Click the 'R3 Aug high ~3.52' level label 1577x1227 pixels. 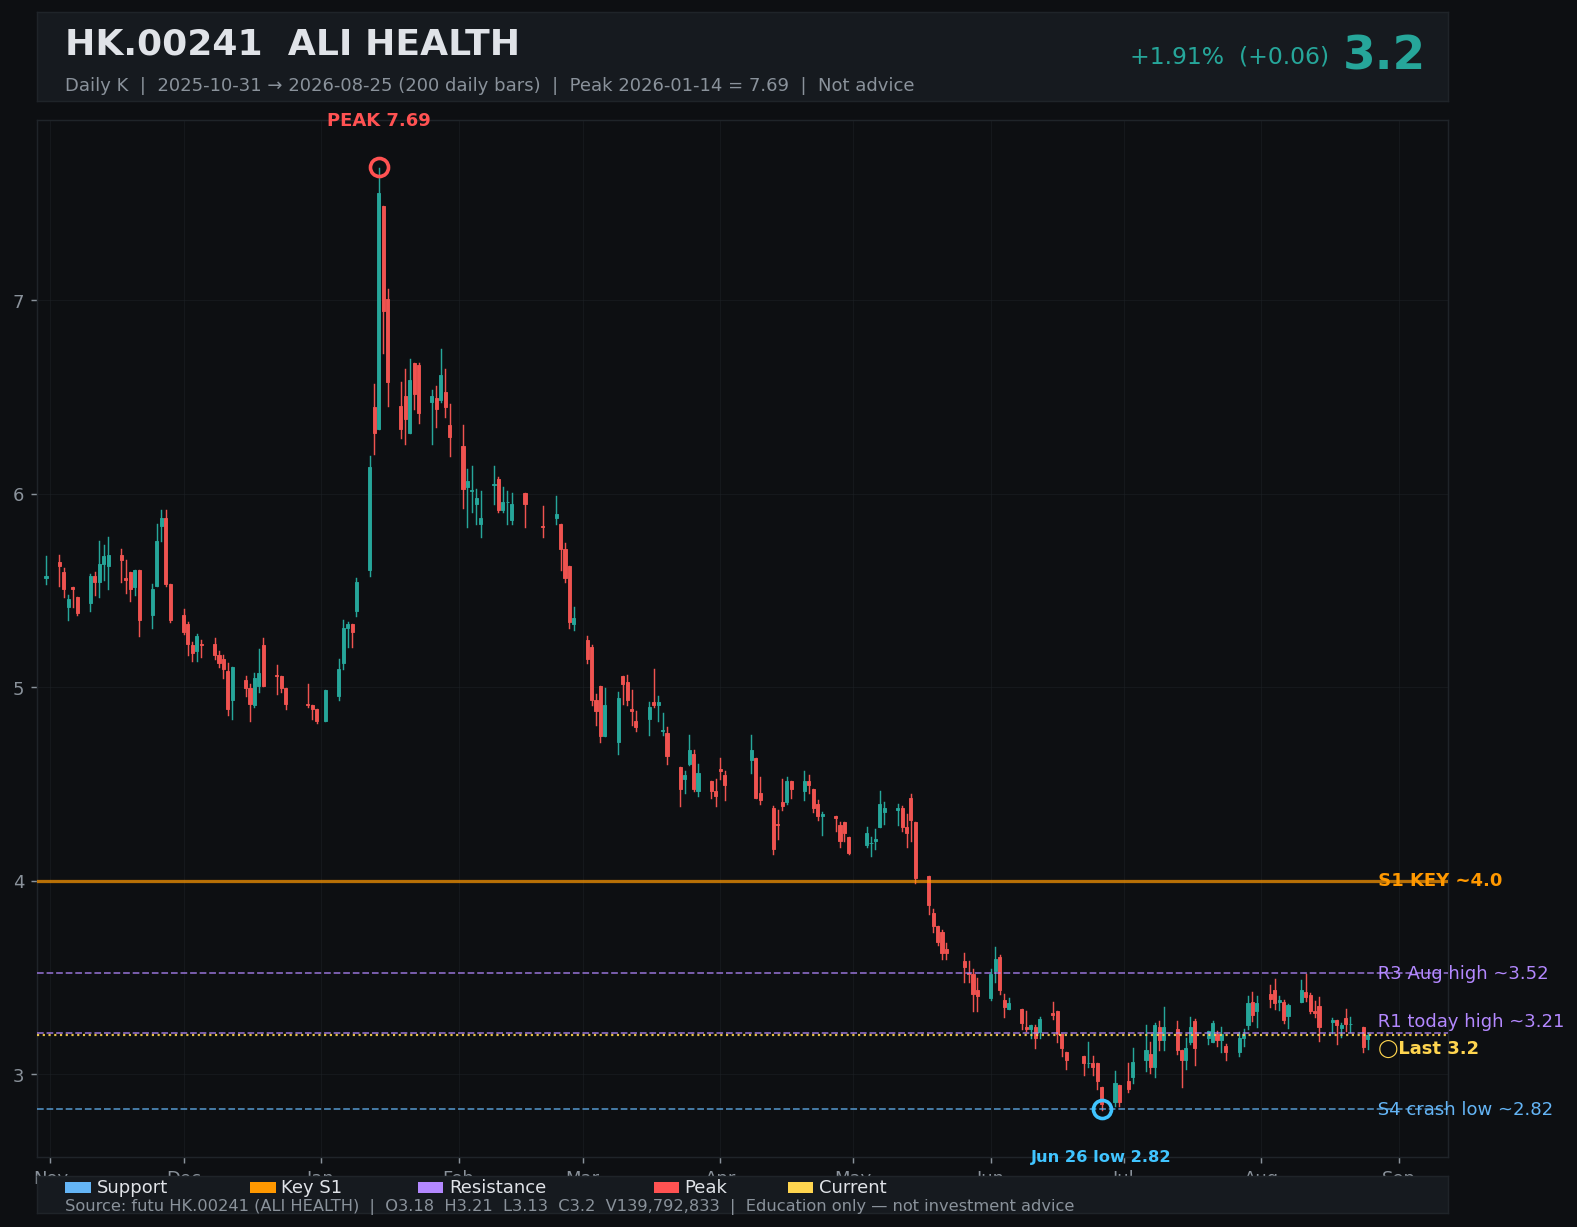[1463, 973]
